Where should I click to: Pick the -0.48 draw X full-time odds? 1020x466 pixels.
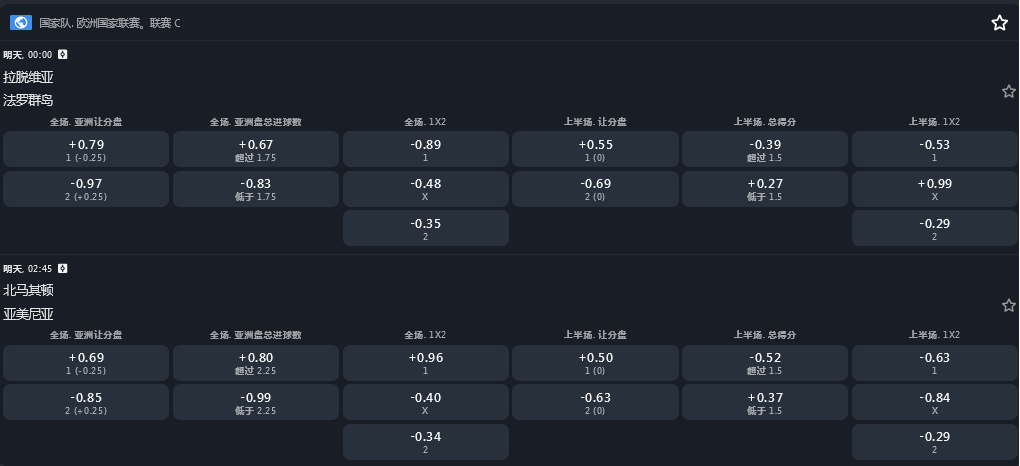pos(425,189)
